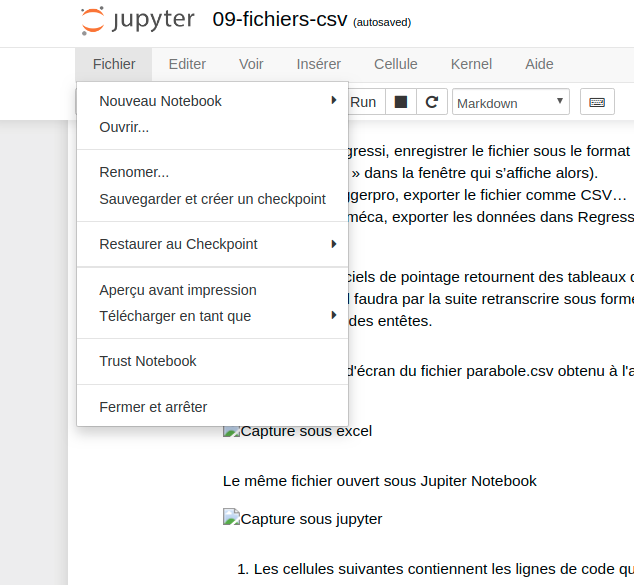Click the restart kernel circular arrow icon
The height and width of the screenshot is (585, 634).
click(432, 102)
